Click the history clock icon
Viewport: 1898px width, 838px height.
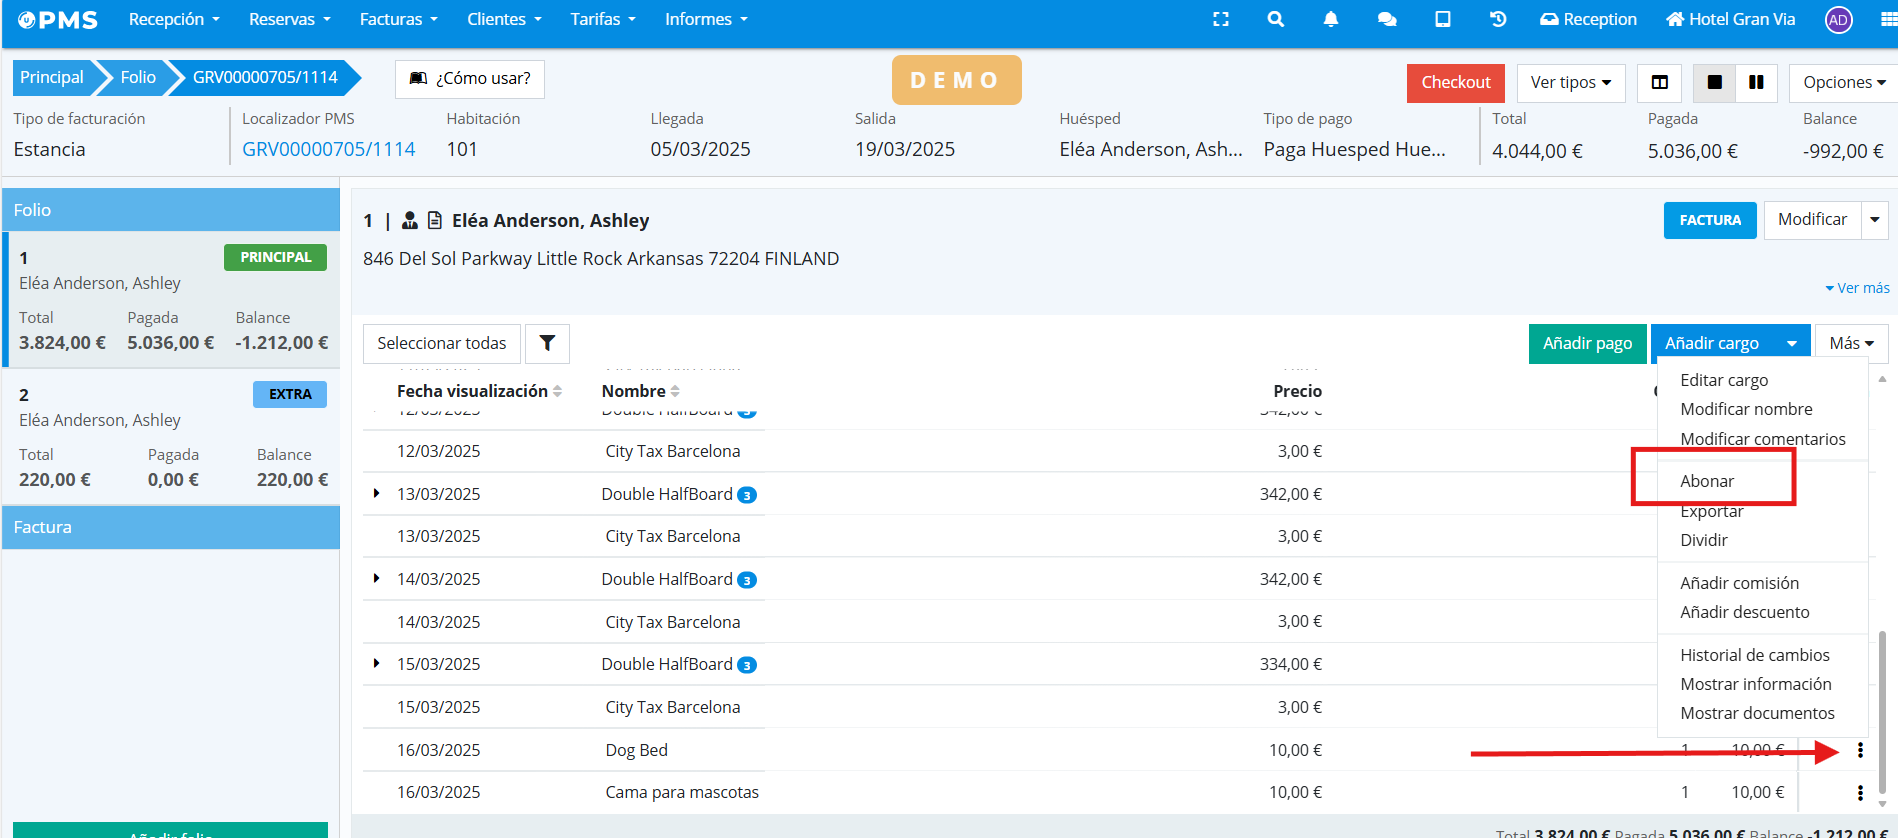(1497, 19)
